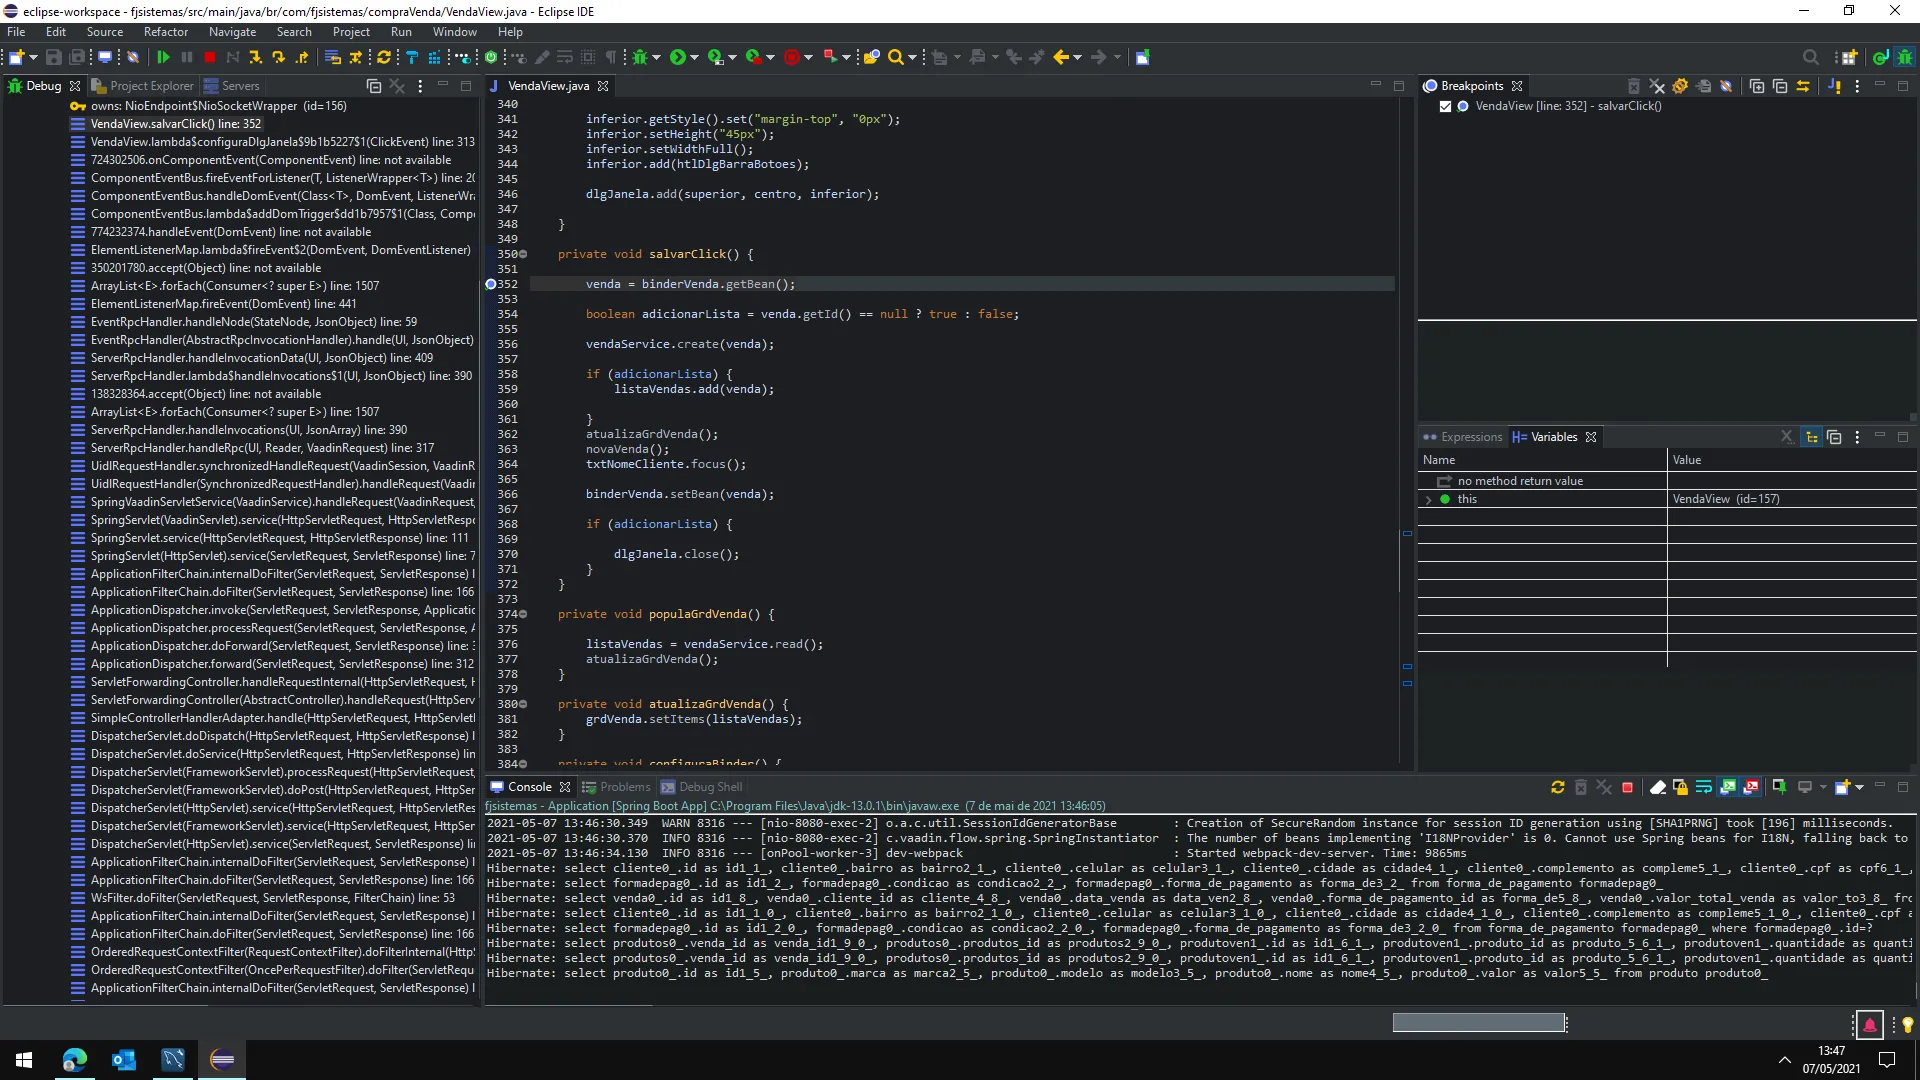Click the Step Into toolbar icon
This screenshot has width=1920, height=1080.
[255, 58]
